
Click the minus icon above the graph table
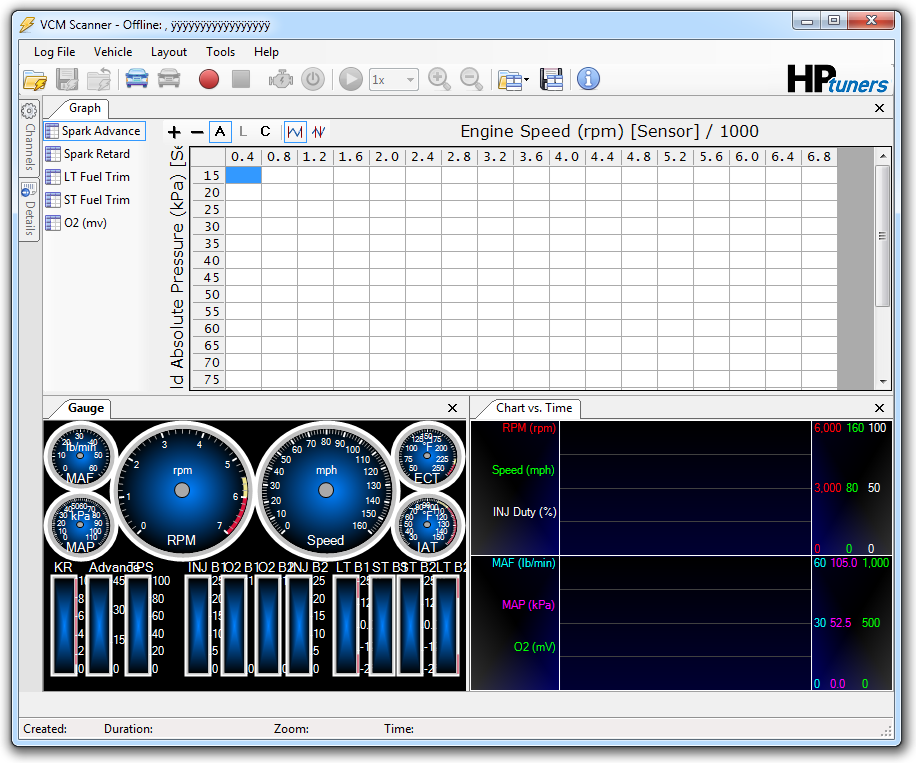point(197,132)
